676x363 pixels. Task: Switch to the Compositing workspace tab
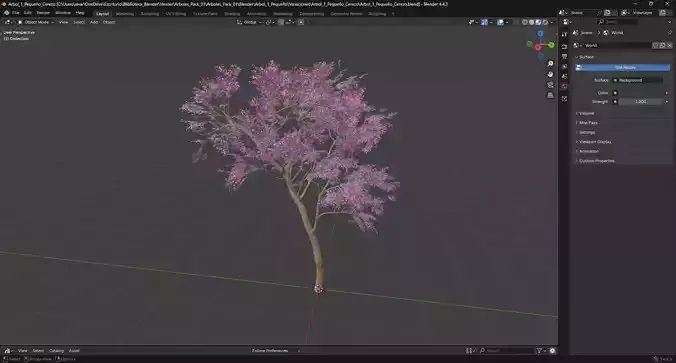point(312,14)
